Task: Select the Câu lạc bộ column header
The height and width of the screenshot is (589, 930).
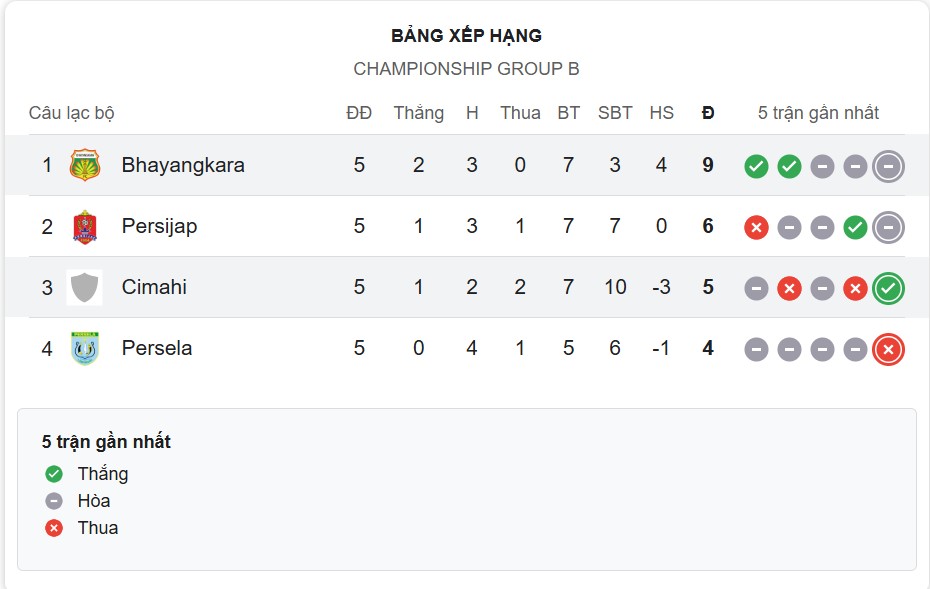Action: pyautogui.click(x=70, y=113)
